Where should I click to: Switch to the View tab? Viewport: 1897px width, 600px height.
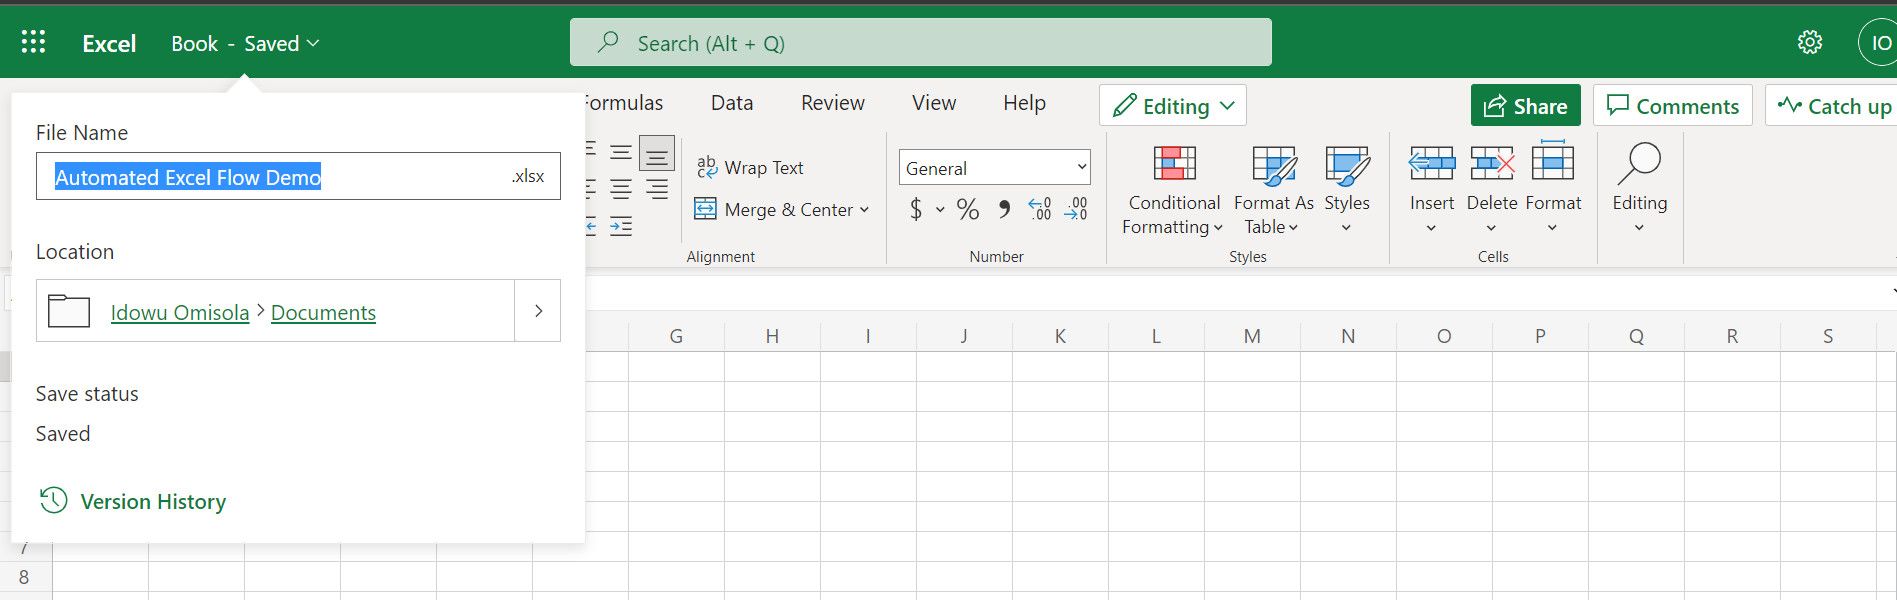(x=934, y=102)
